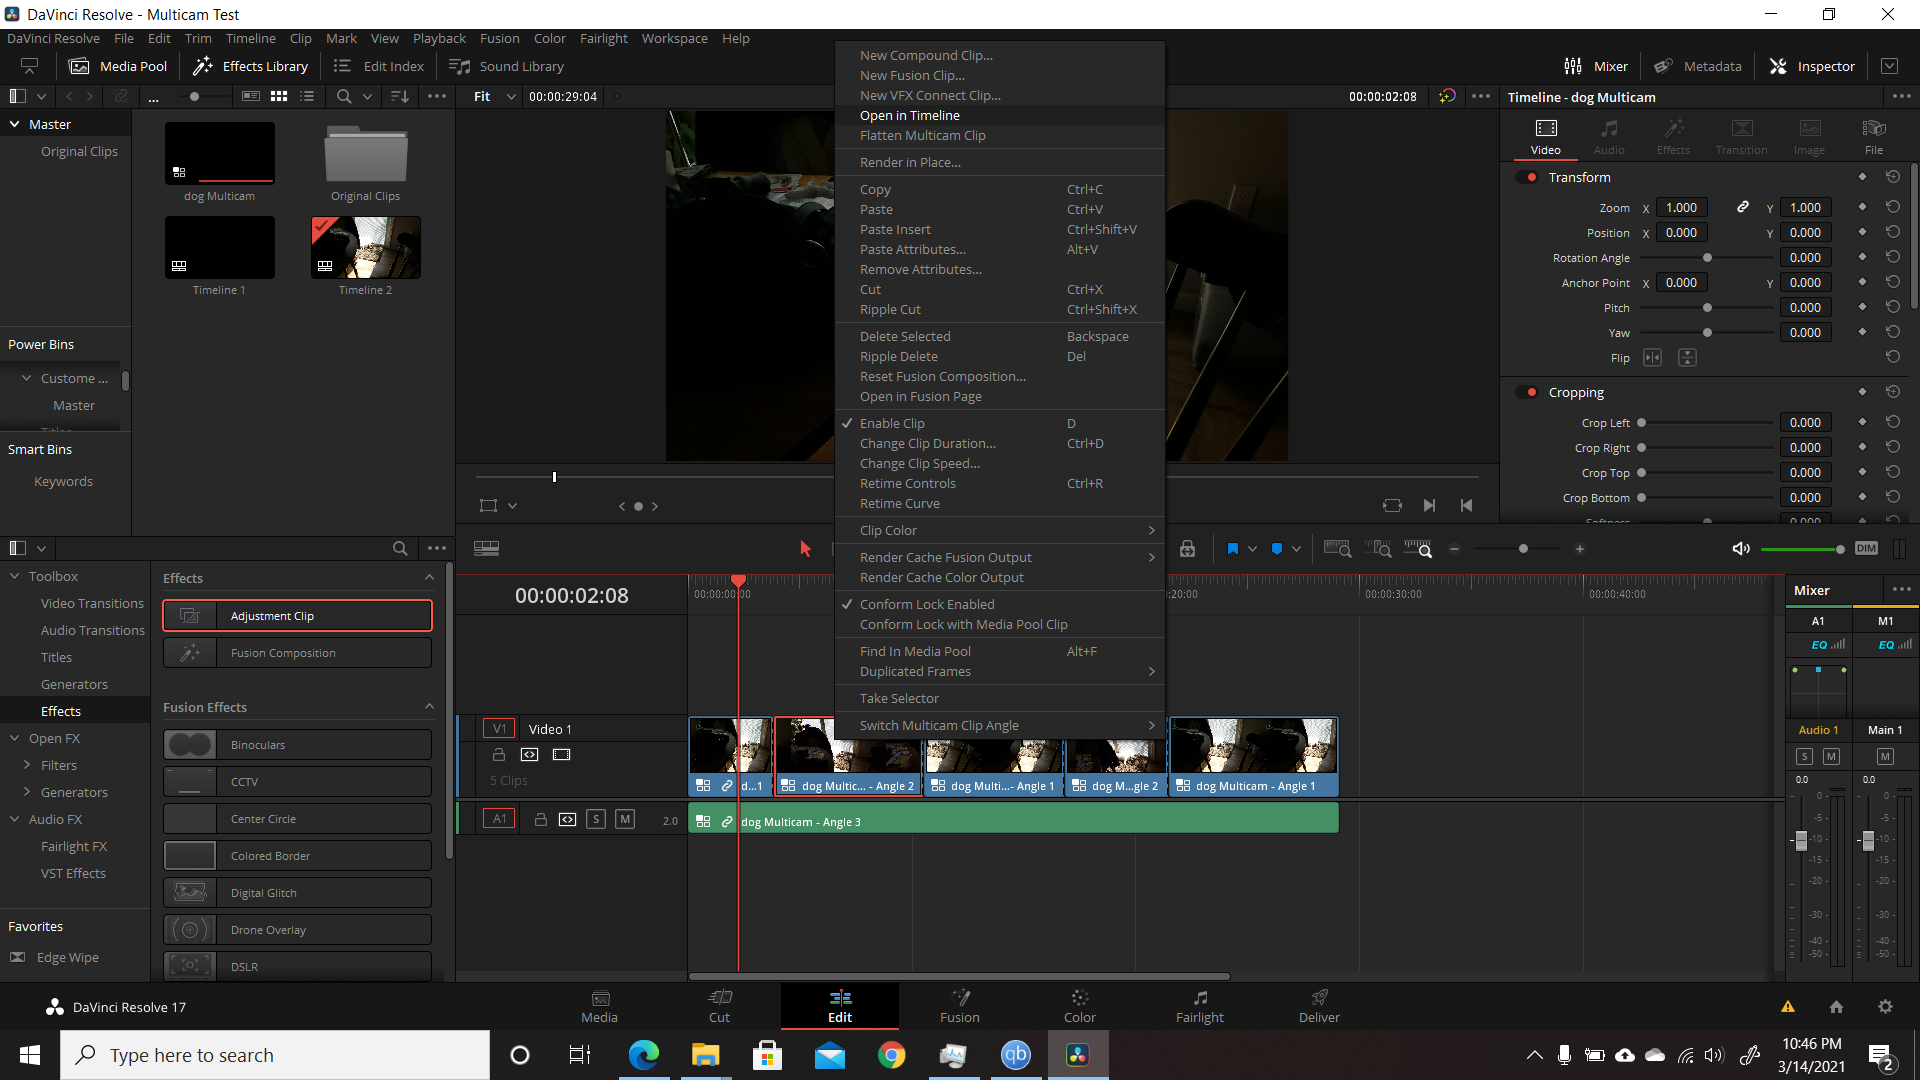Collapse the Fusion Effects section
Viewport: 1920px width, 1080px height.
429,706
